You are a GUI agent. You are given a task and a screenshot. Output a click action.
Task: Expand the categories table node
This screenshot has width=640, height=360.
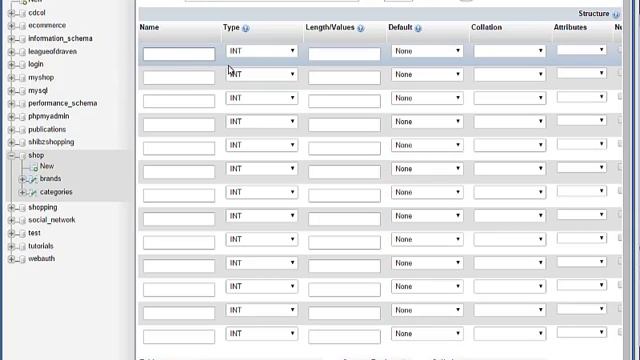point(22,193)
